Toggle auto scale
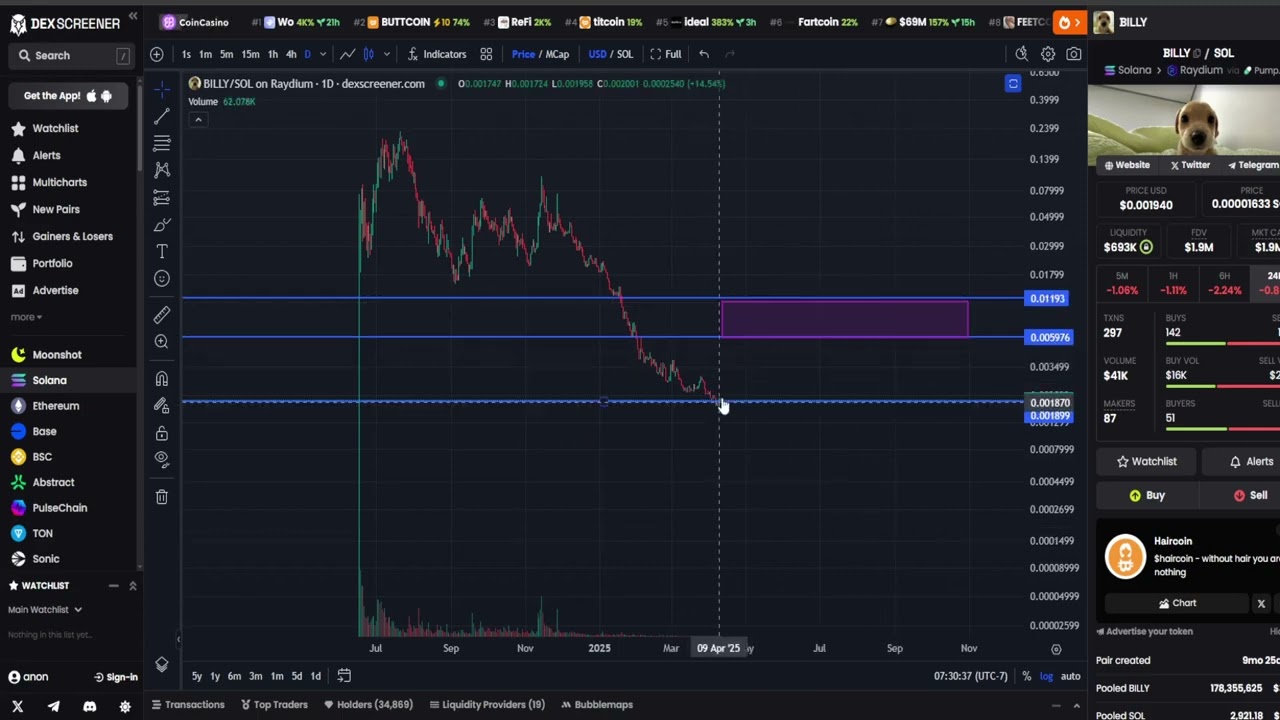The height and width of the screenshot is (720, 1280). point(1070,676)
